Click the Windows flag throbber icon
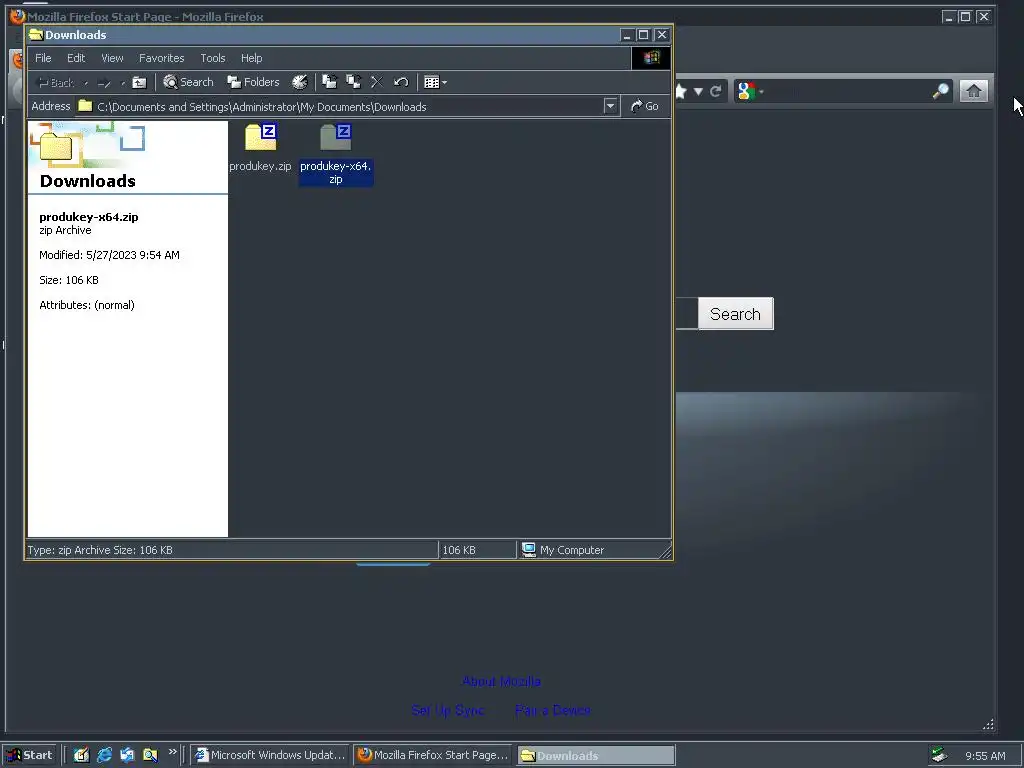Image resolution: width=1024 pixels, height=768 pixels. click(651, 58)
